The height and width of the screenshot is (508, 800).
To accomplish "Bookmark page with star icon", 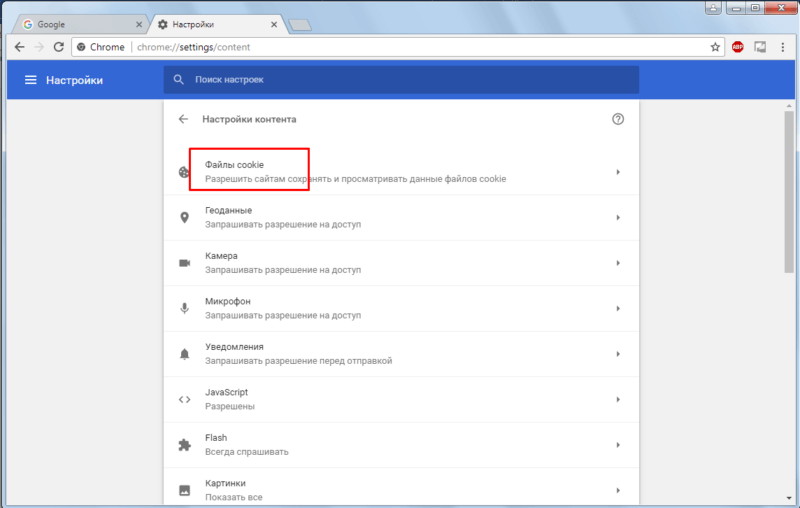I will coord(715,47).
